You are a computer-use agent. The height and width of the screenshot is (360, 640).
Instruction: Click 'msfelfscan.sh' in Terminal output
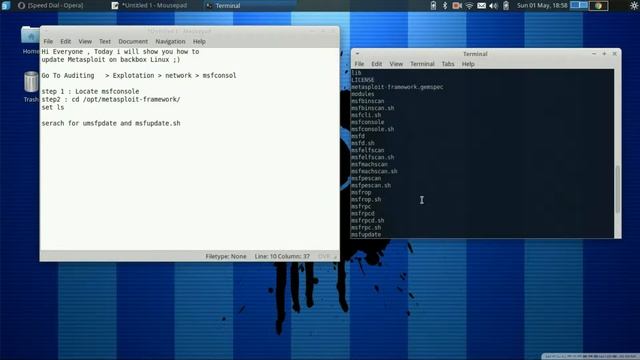pos(373,157)
